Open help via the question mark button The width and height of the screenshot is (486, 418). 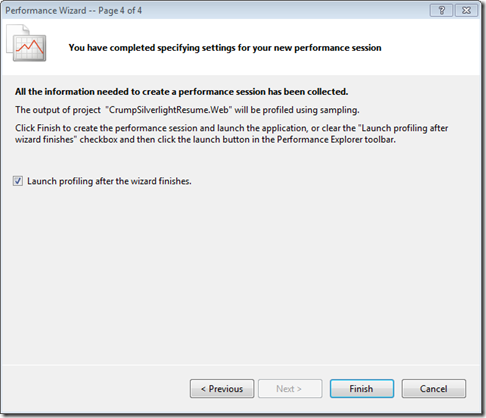coord(441,11)
